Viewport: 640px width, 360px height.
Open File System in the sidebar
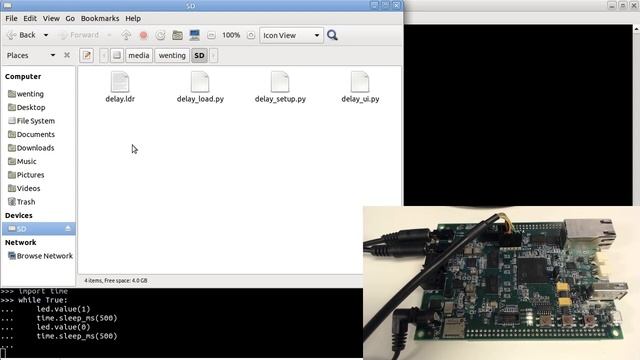31,121
